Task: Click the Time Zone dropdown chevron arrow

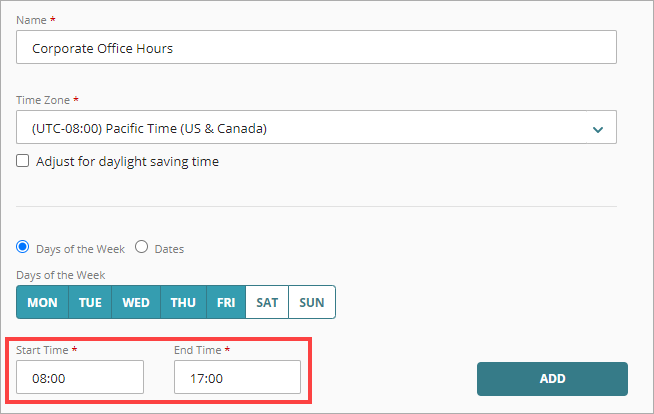Action: pos(598,129)
